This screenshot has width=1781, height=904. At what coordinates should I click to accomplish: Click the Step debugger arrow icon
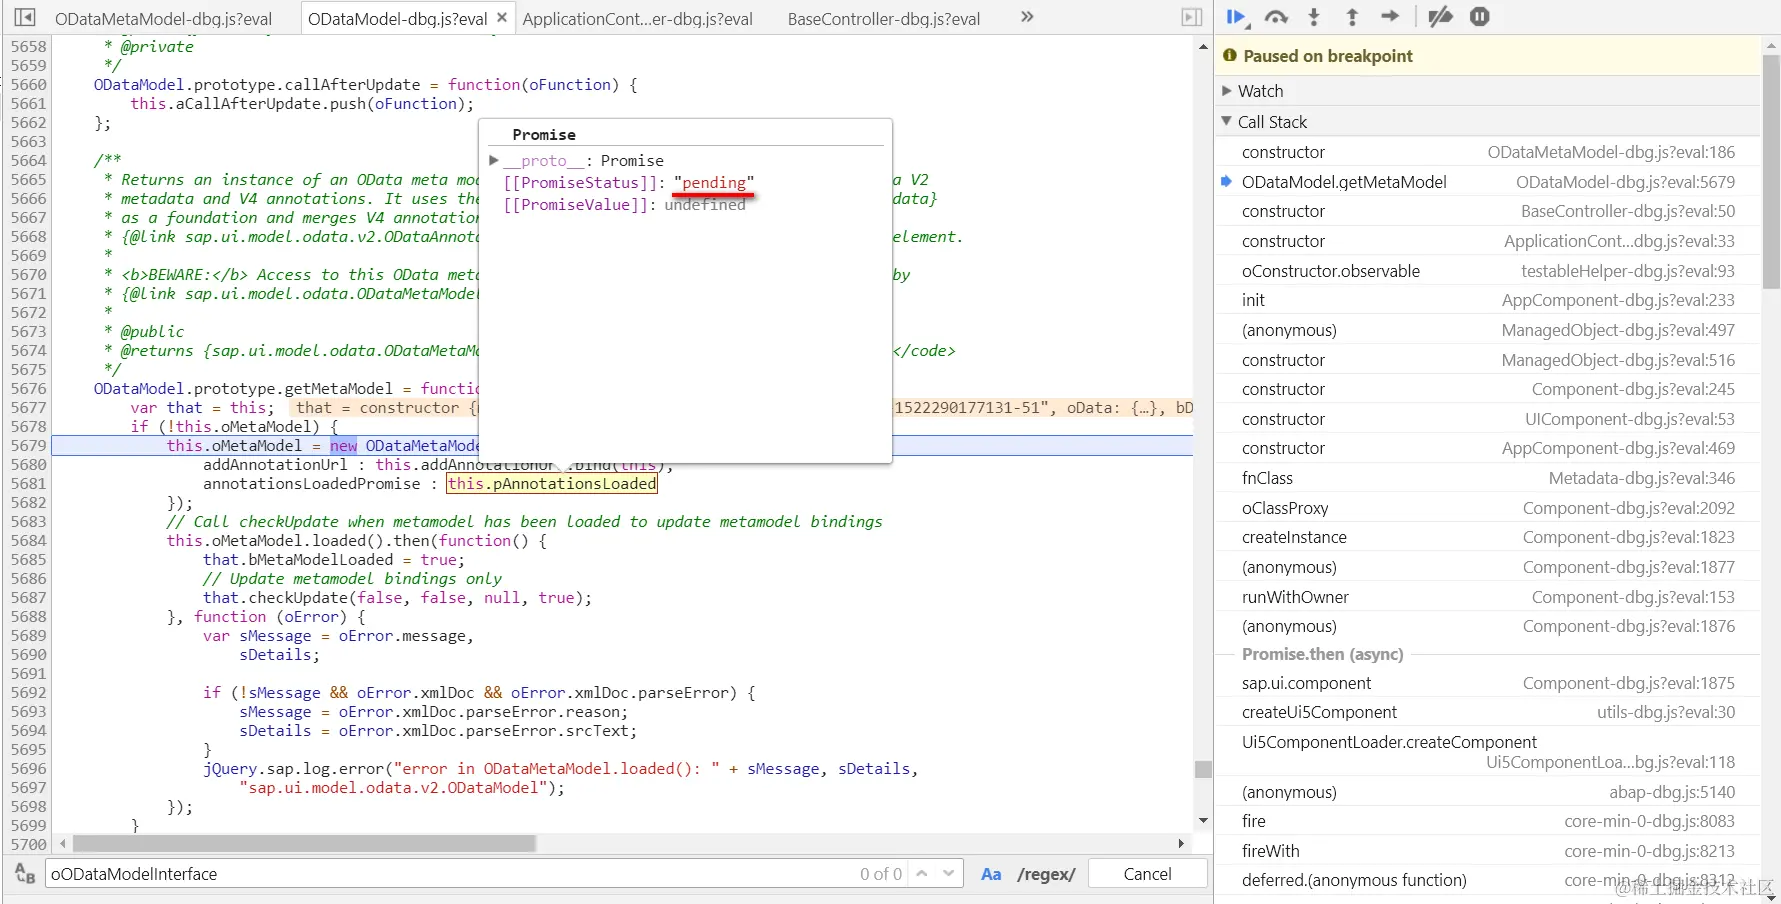pyautogui.click(x=1390, y=17)
